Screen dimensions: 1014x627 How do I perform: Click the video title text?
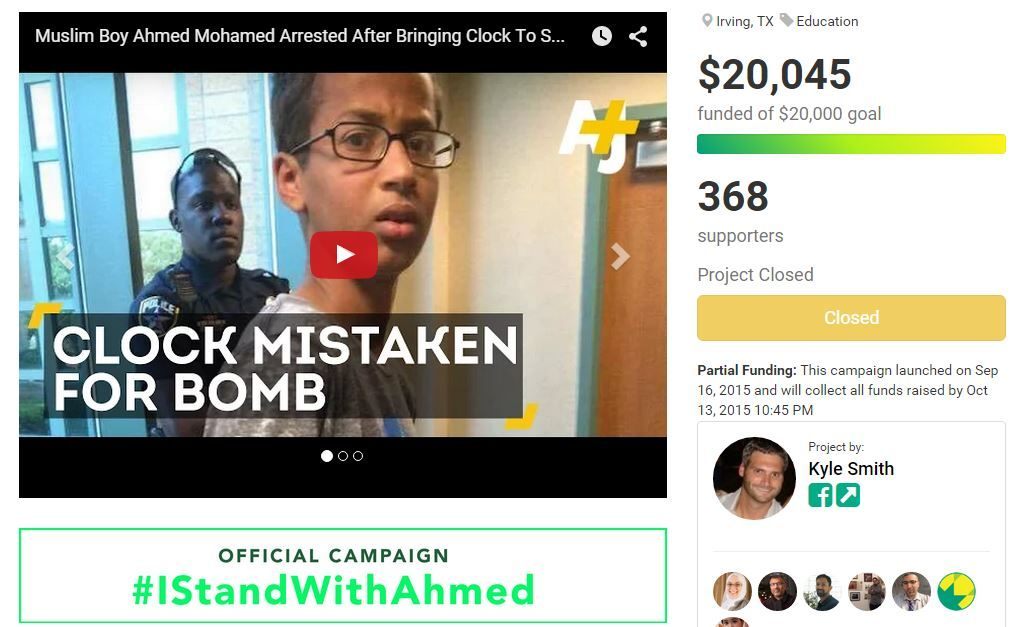300,36
